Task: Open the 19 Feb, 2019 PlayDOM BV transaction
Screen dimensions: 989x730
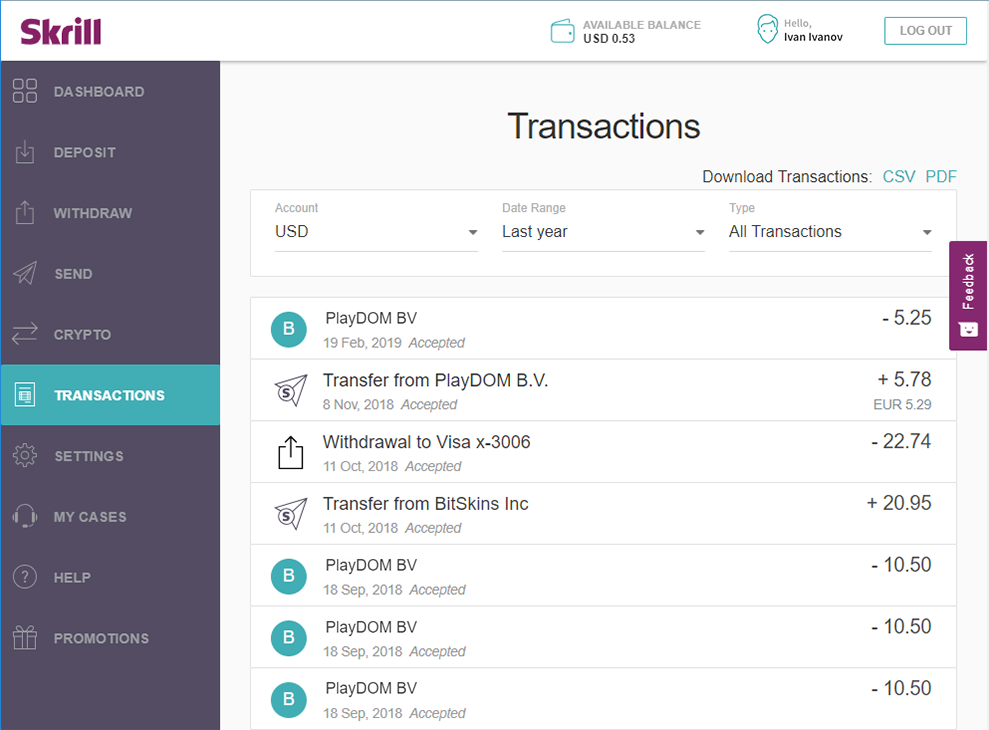Action: coord(603,329)
